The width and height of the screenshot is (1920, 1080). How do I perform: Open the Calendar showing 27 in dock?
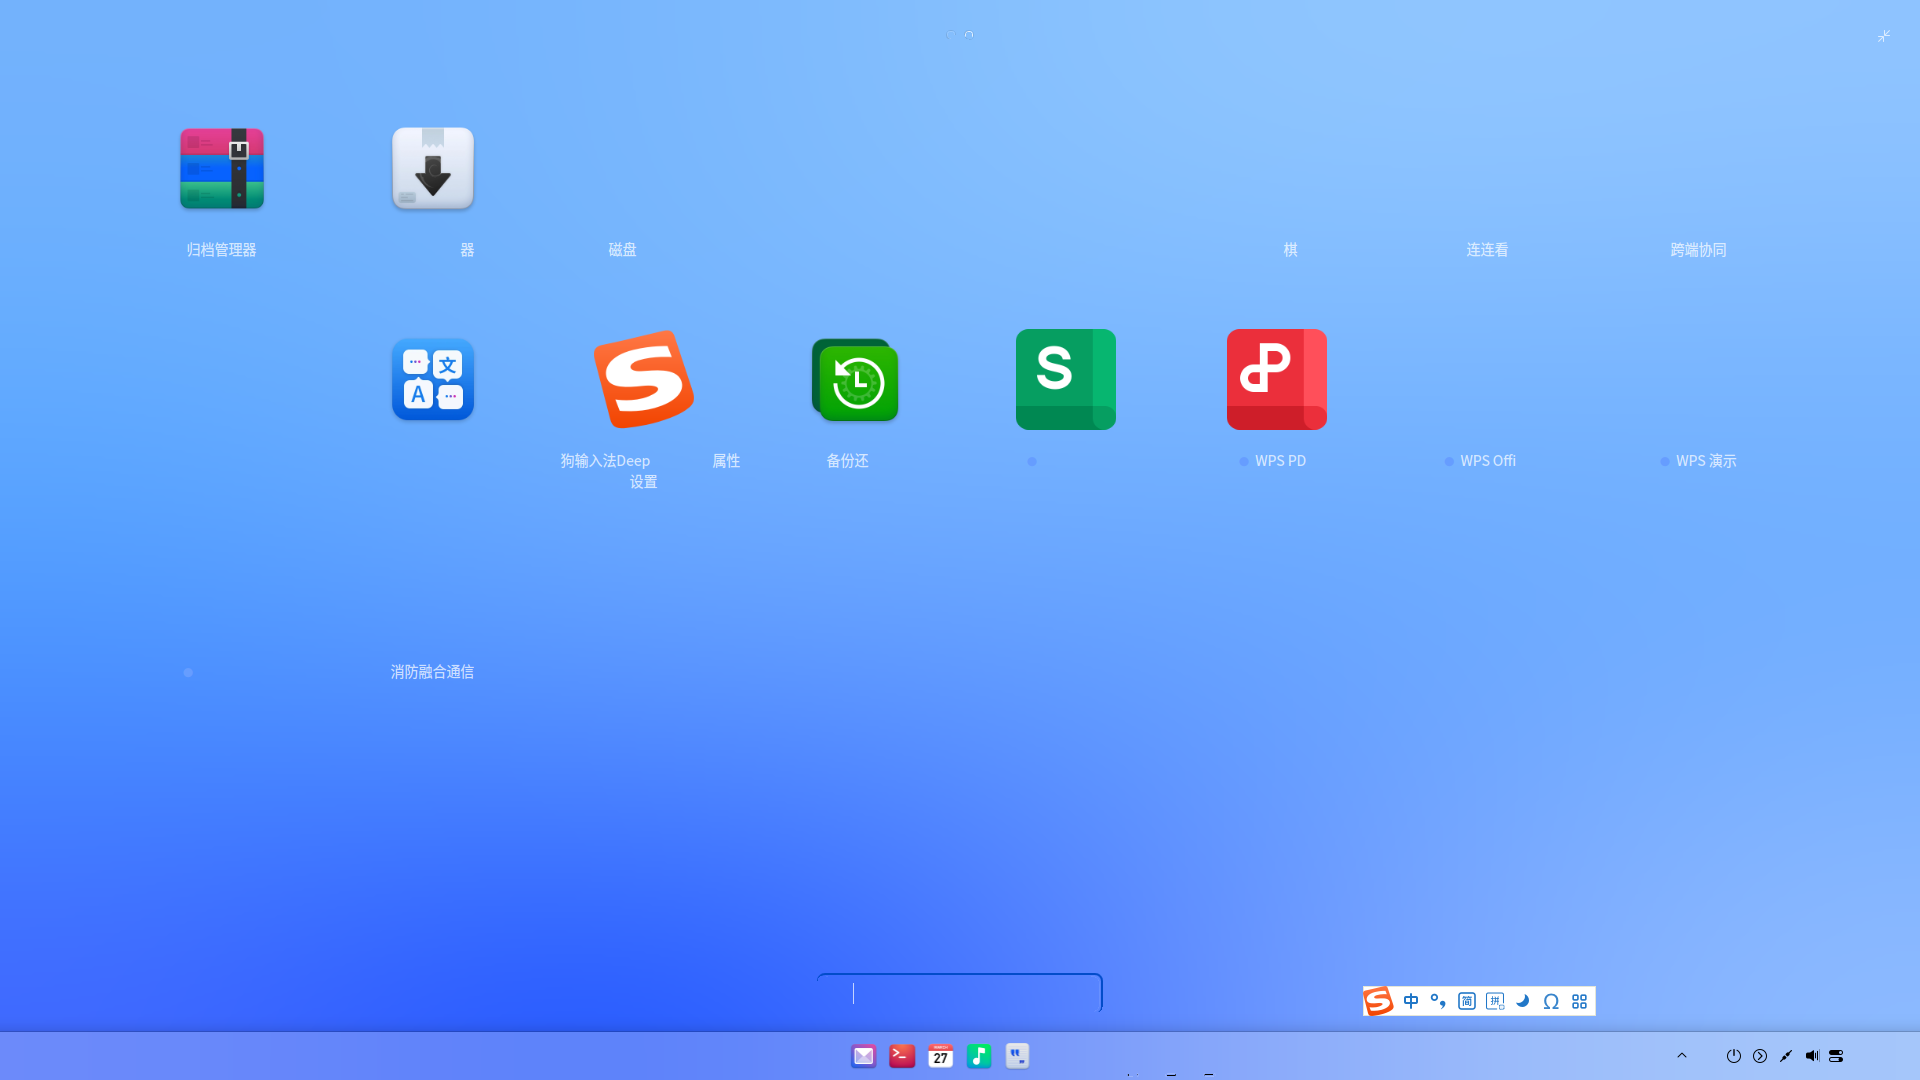941,1056
